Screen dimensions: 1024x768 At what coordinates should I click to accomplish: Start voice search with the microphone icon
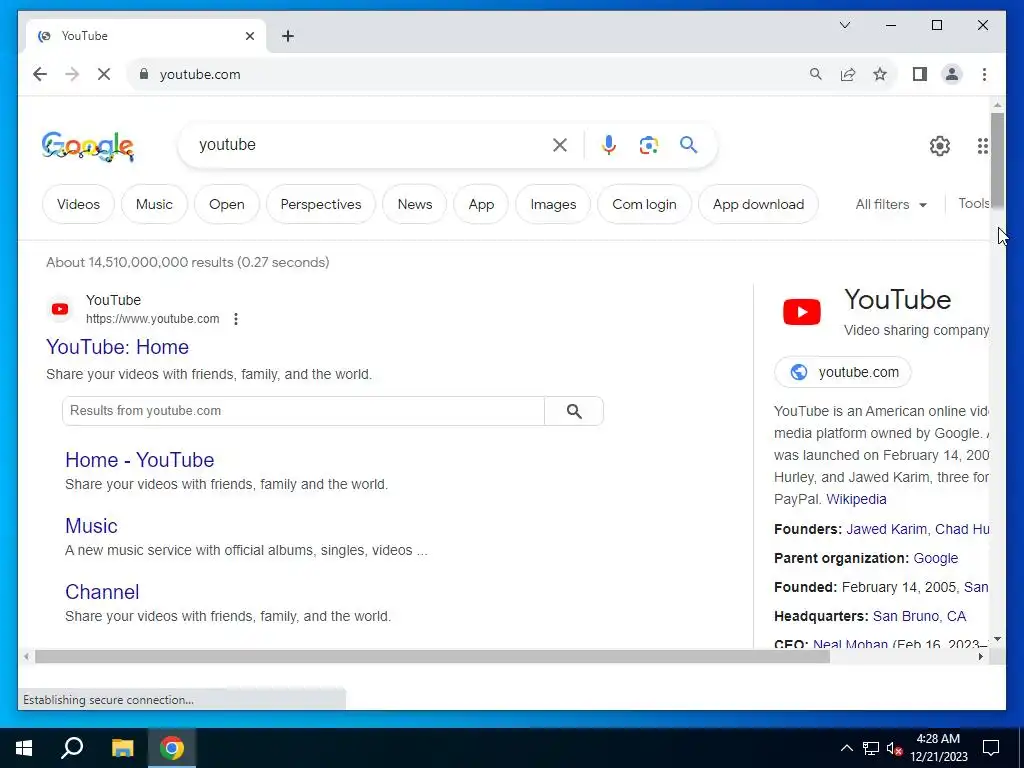pyautogui.click(x=609, y=145)
